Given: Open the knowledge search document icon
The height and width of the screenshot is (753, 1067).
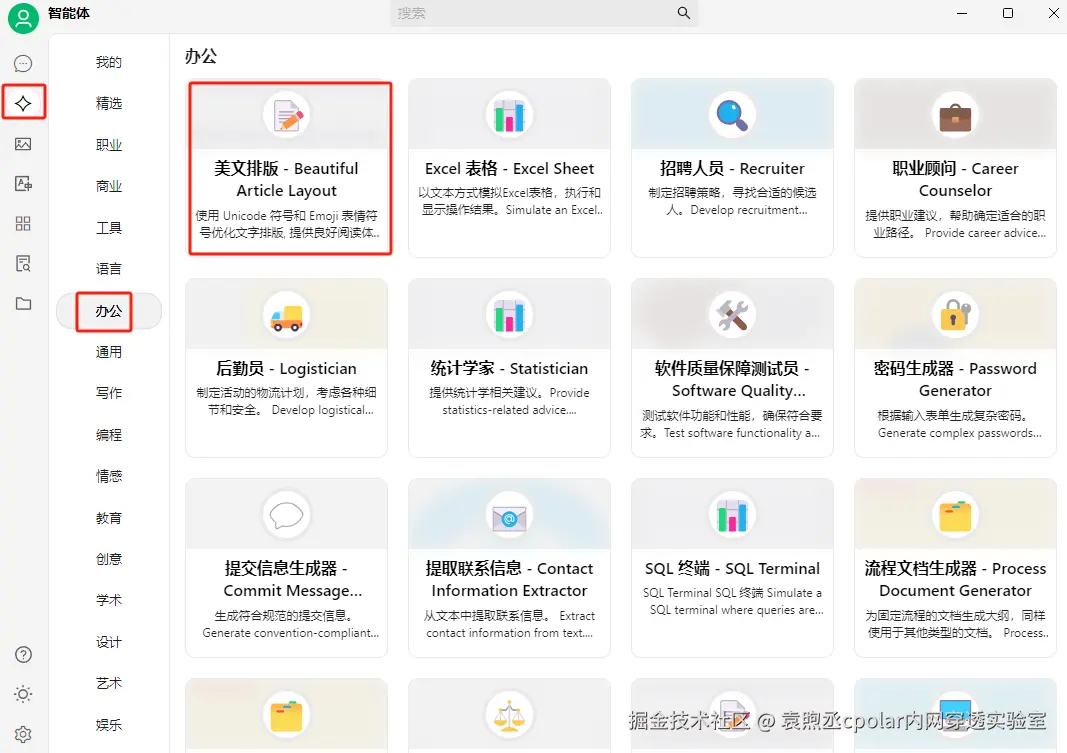Looking at the screenshot, I should 23,263.
